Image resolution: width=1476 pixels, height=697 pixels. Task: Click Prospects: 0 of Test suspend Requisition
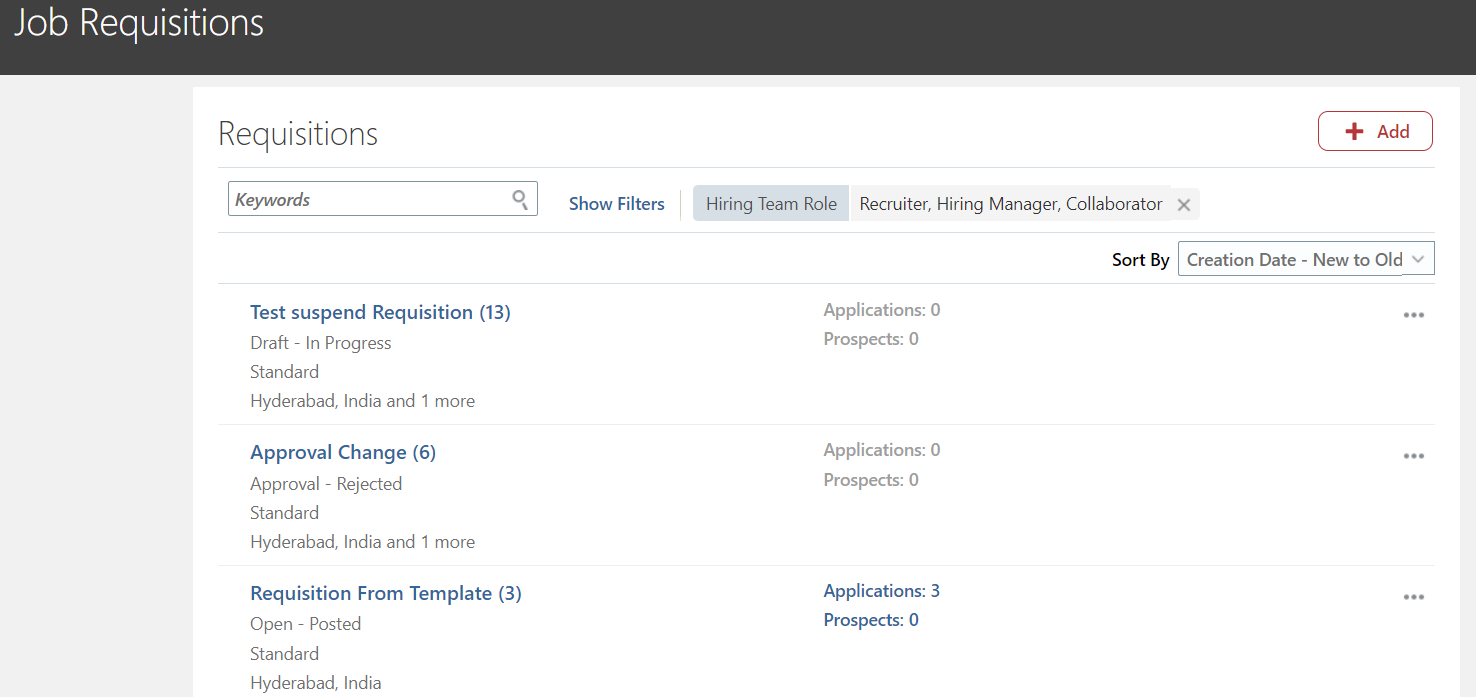(x=871, y=339)
